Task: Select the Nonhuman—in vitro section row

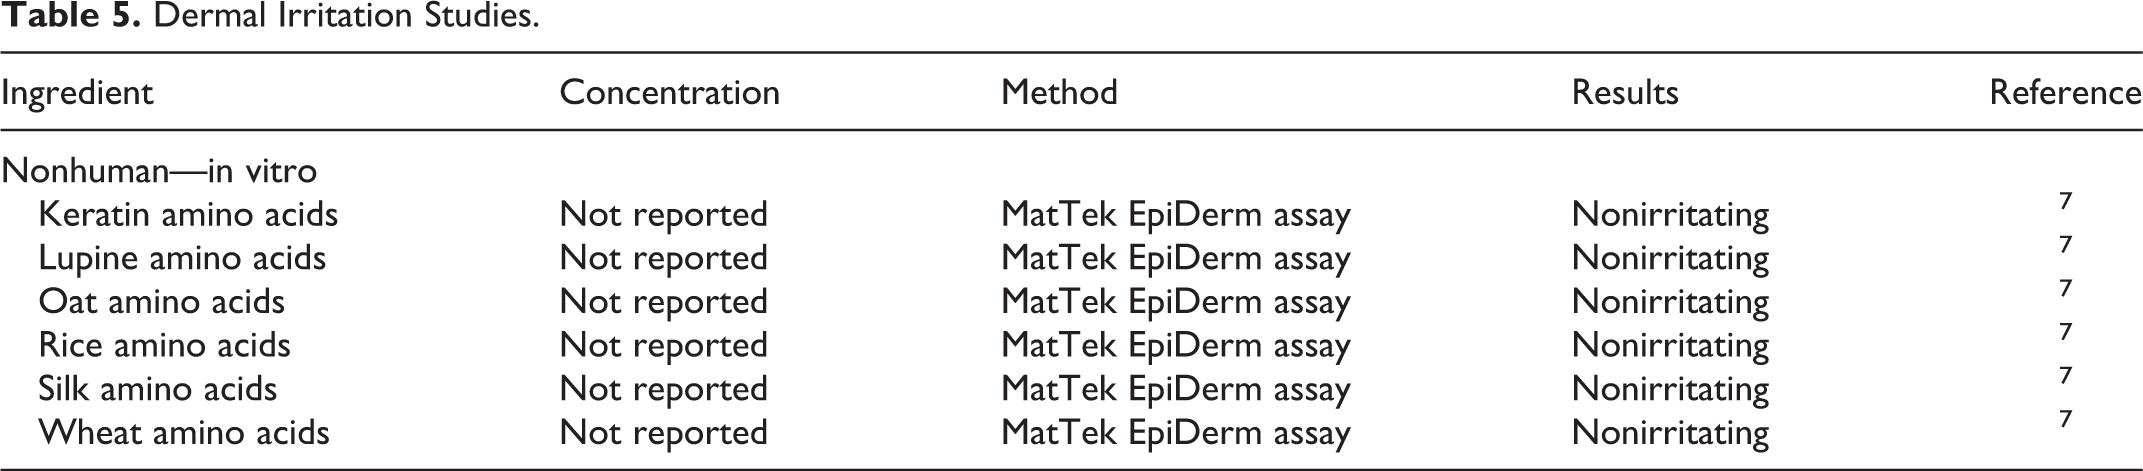Action: (159, 171)
